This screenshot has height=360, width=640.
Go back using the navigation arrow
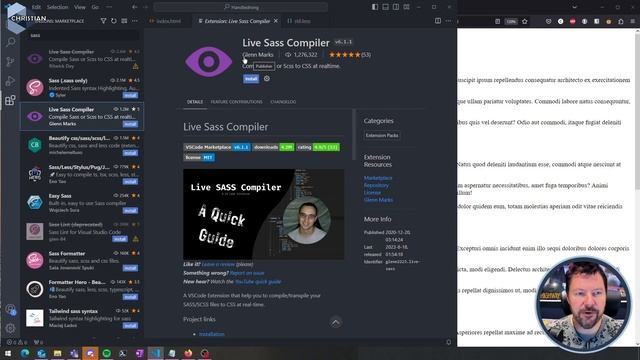pos(135,7)
